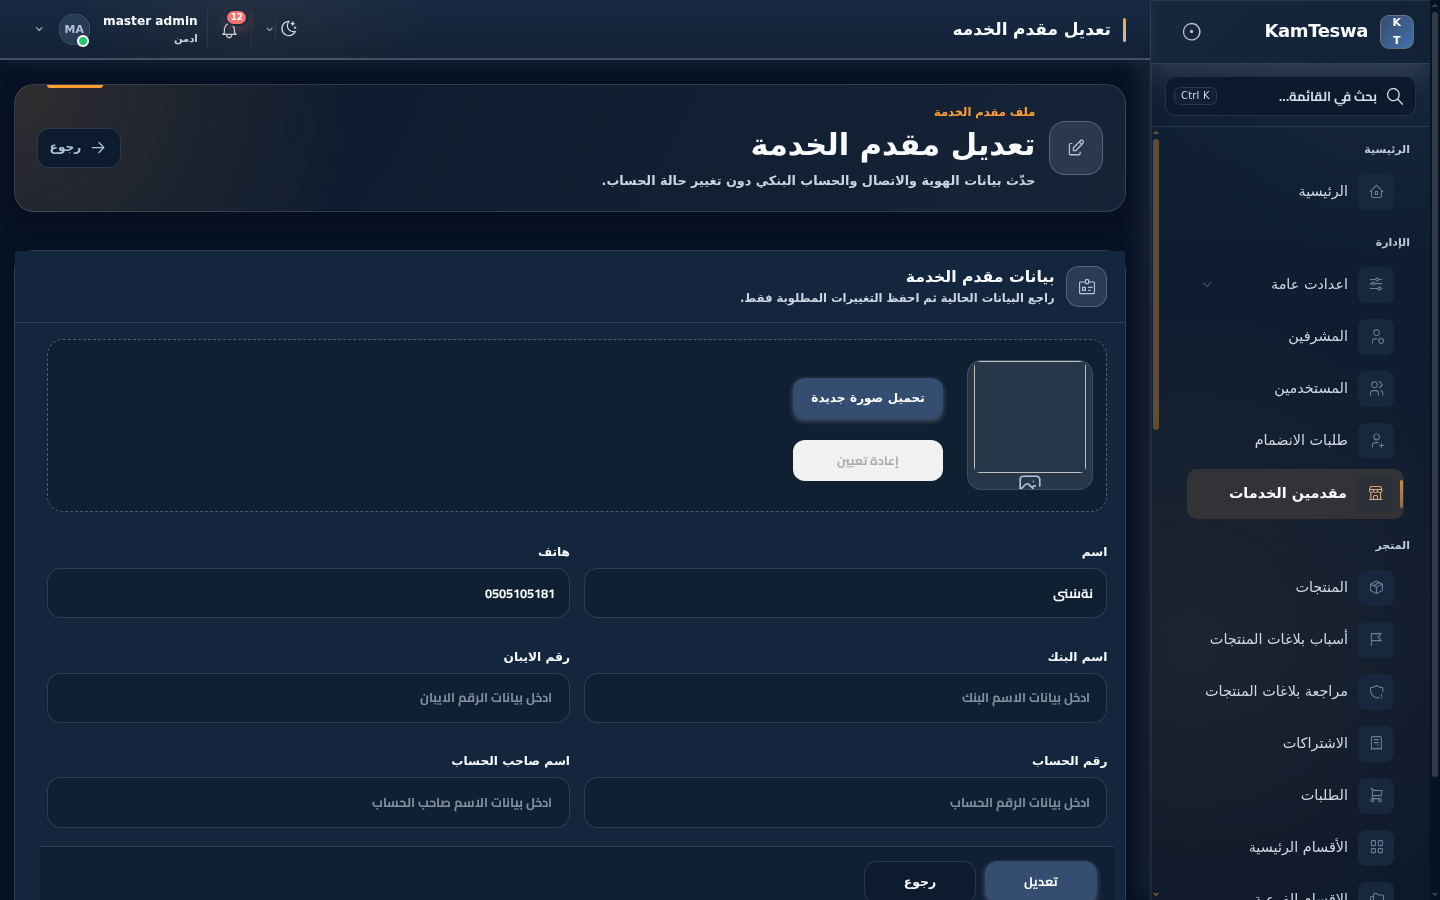Image resolution: width=1440 pixels, height=900 pixels.
Task: Click the edit pencil icon in header card
Action: [1076, 148]
